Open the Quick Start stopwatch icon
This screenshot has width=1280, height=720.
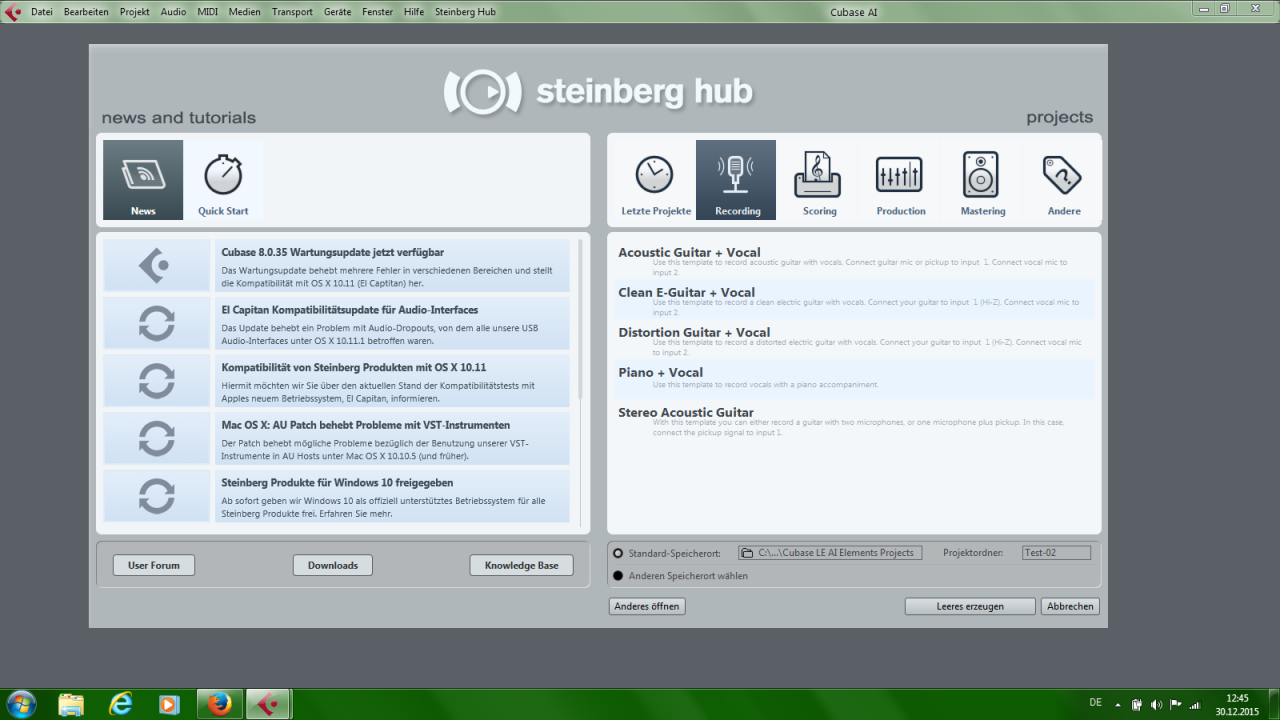point(223,180)
